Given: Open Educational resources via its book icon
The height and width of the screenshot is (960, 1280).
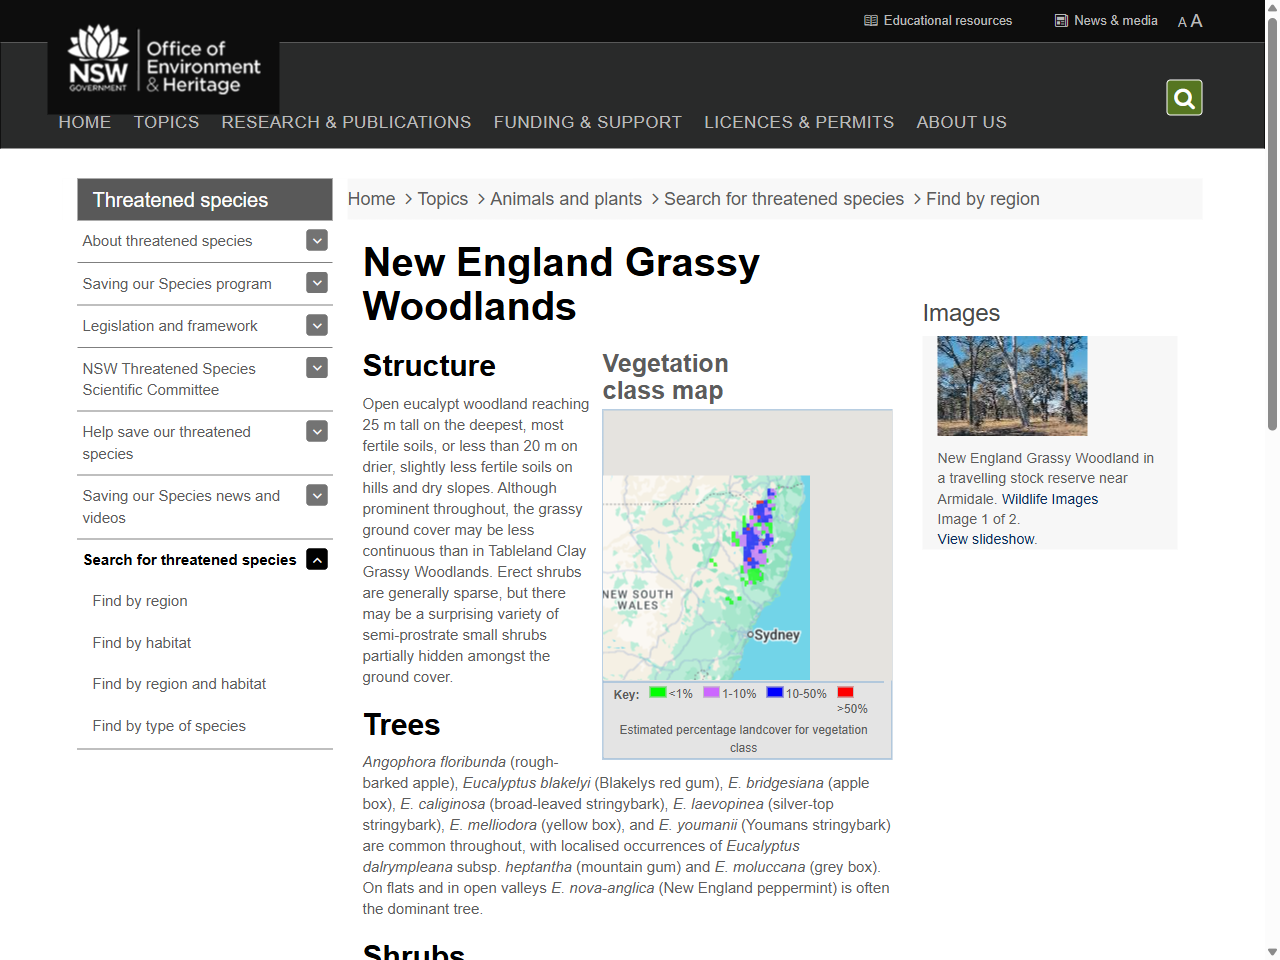Looking at the screenshot, I should pyautogui.click(x=872, y=20).
